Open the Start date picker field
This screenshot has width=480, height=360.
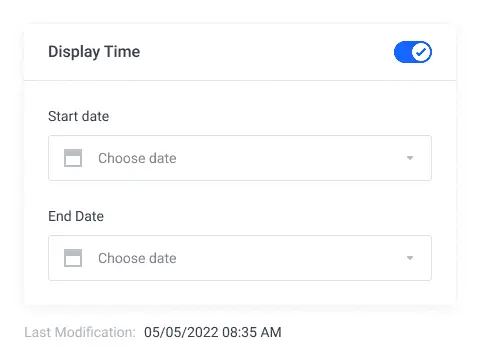(x=240, y=158)
